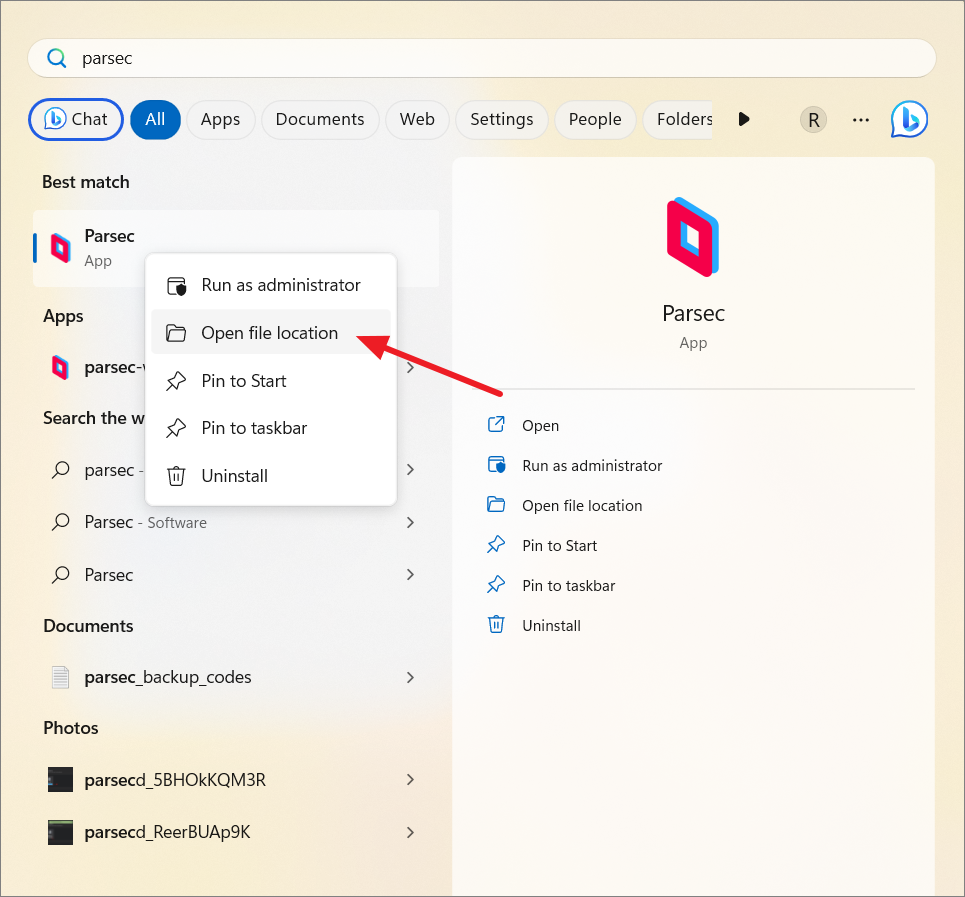Click the folder icon for Open file location in details pane
965x897 pixels.
(x=496, y=504)
